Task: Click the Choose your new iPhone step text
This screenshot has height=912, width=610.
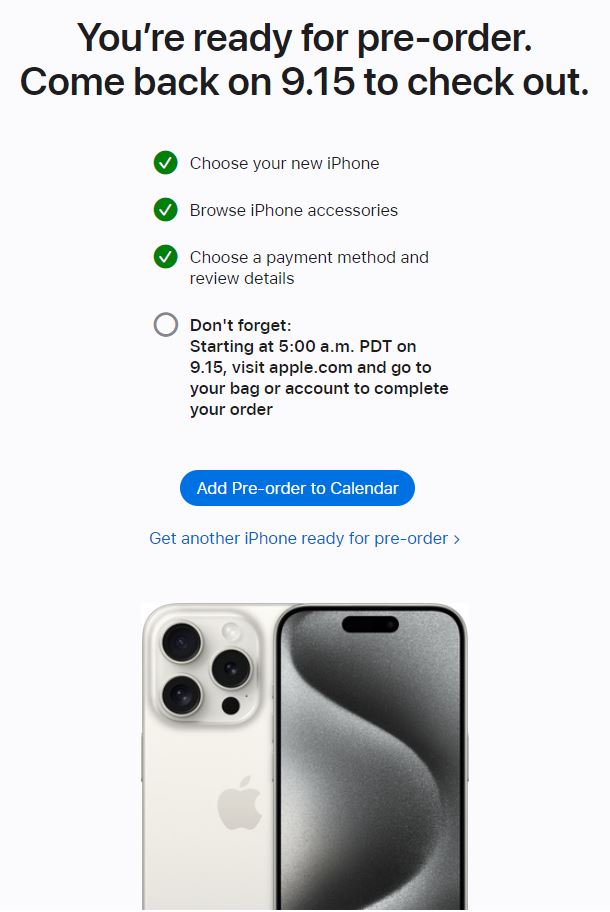Action: click(x=284, y=163)
